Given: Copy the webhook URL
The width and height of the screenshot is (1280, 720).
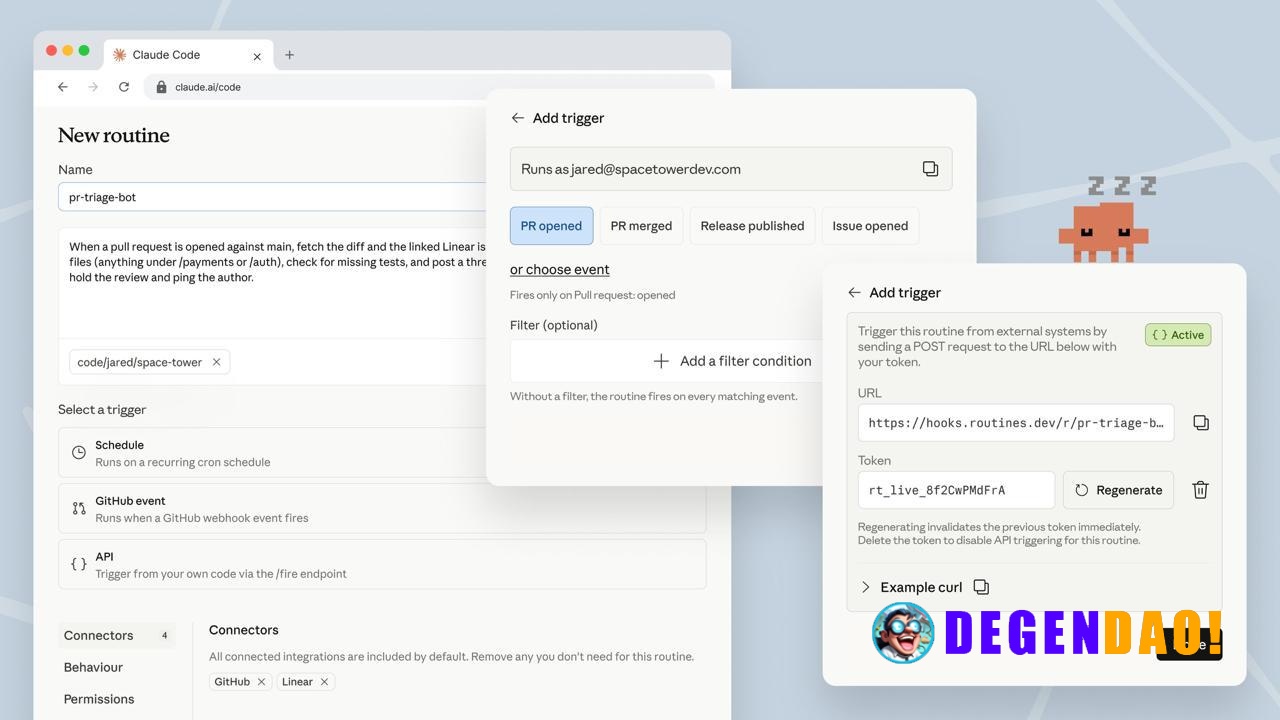Looking at the screenshot, I should coord(1200,422).
